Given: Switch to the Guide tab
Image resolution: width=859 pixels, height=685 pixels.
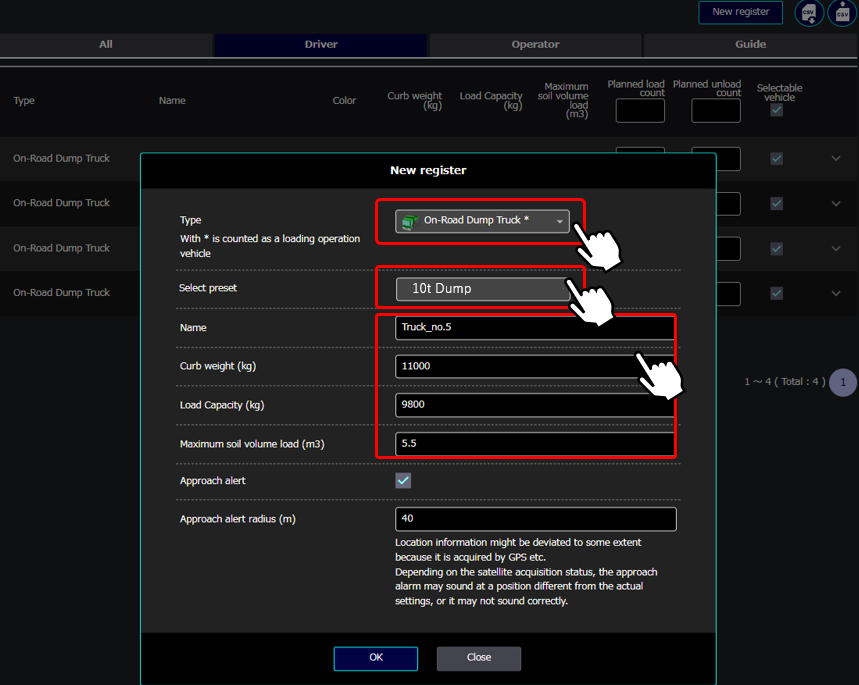Looking at the screenshot, I should click(x=750, y=45).
